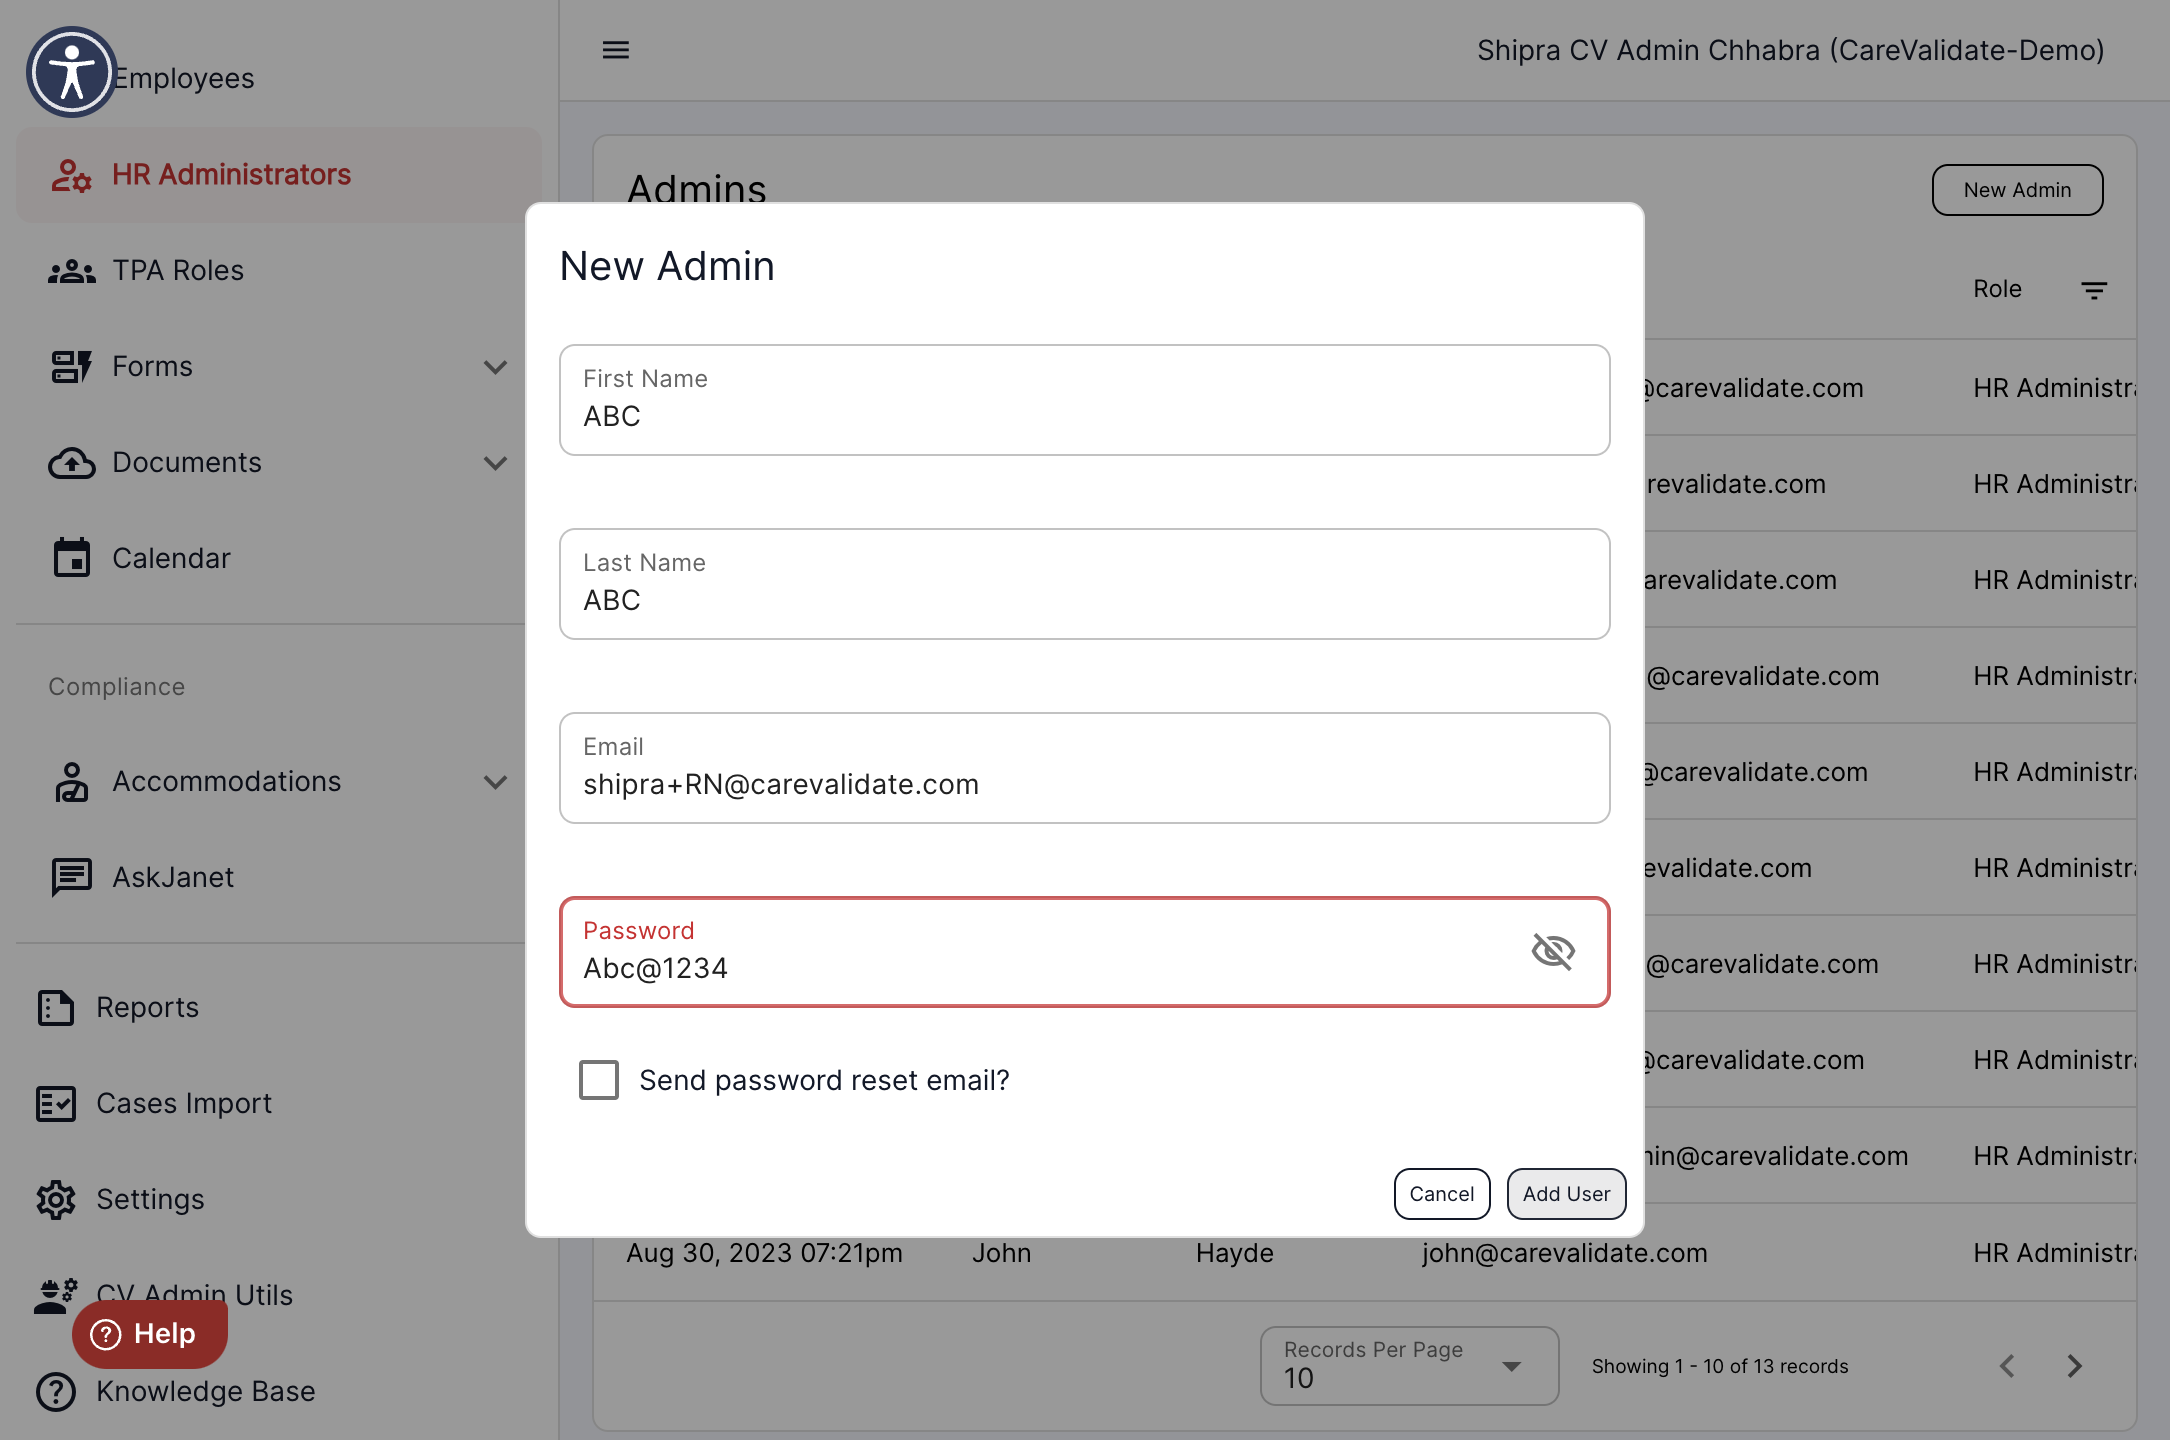2170x1440 pixels.
Task: Click the Documents cloud upload icon
Action: click(x=71, y=463)
